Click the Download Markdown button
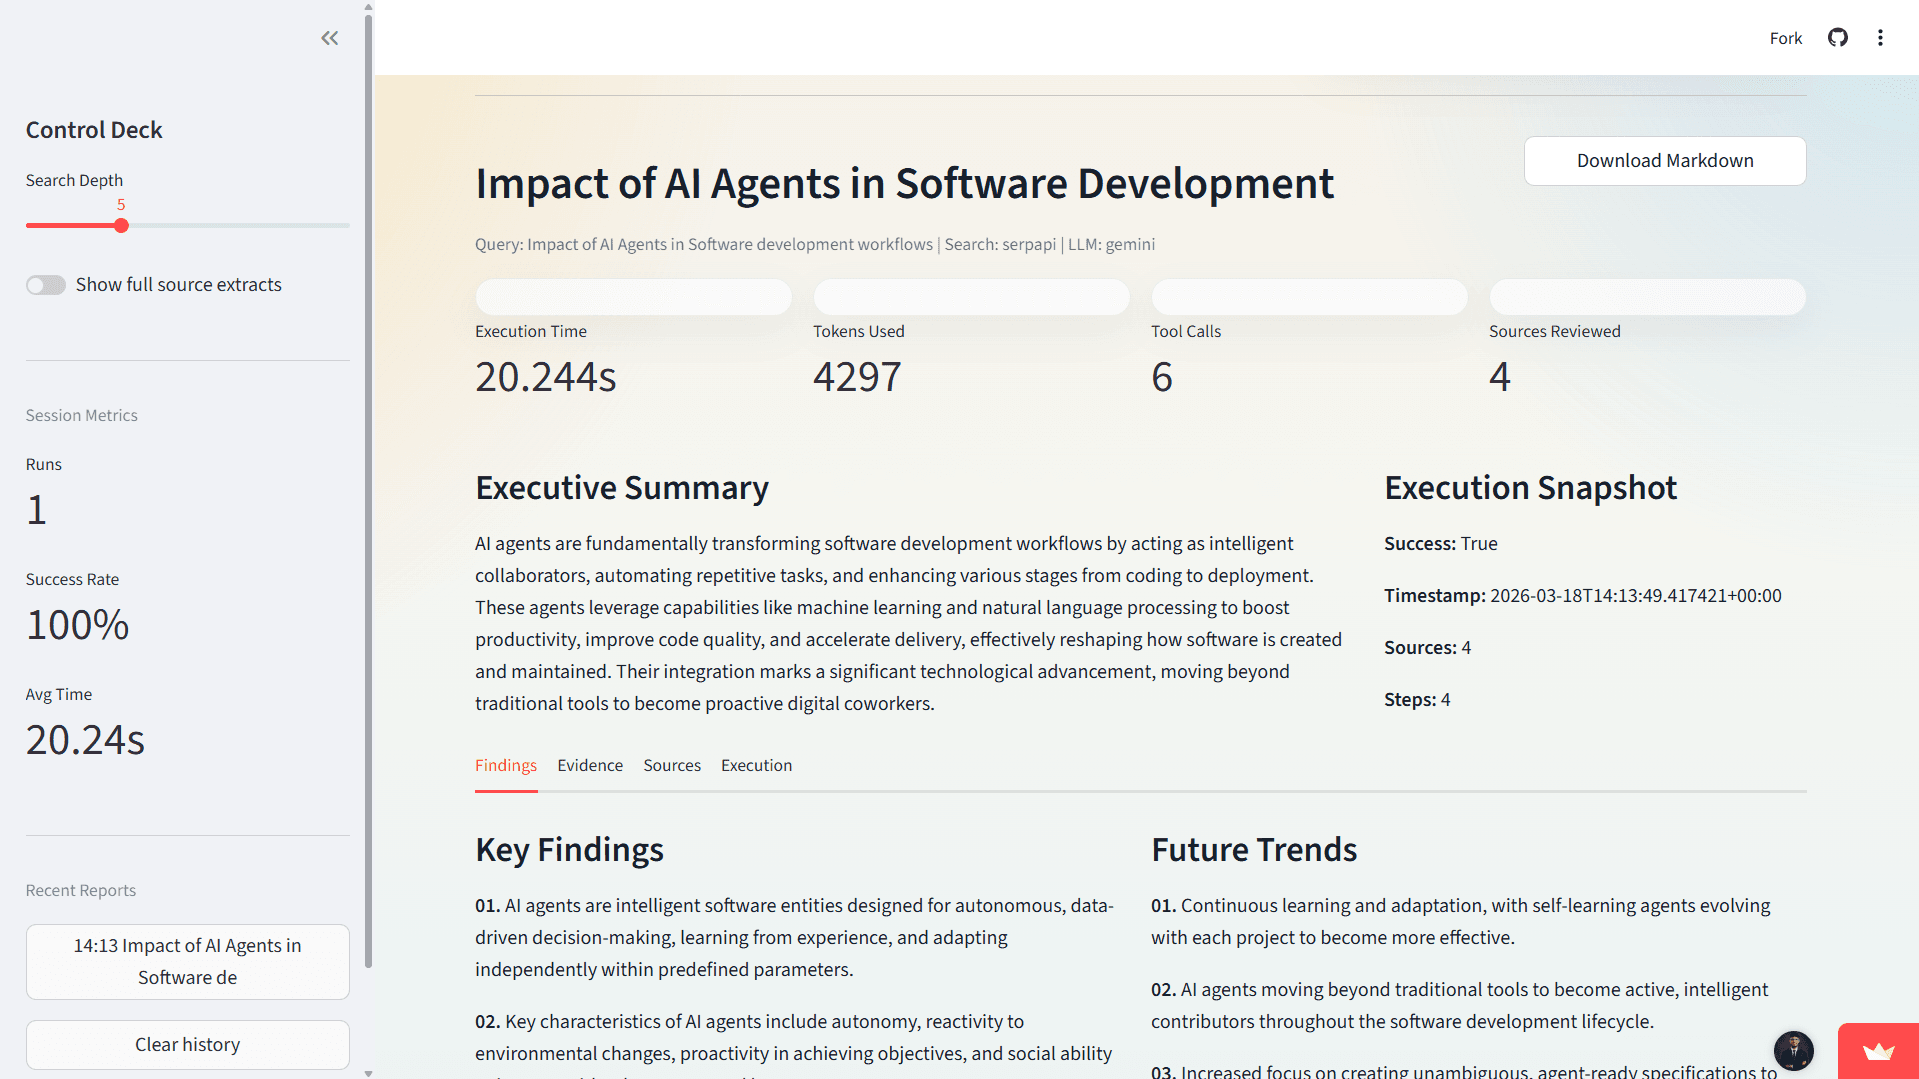 pos(1664,160)
